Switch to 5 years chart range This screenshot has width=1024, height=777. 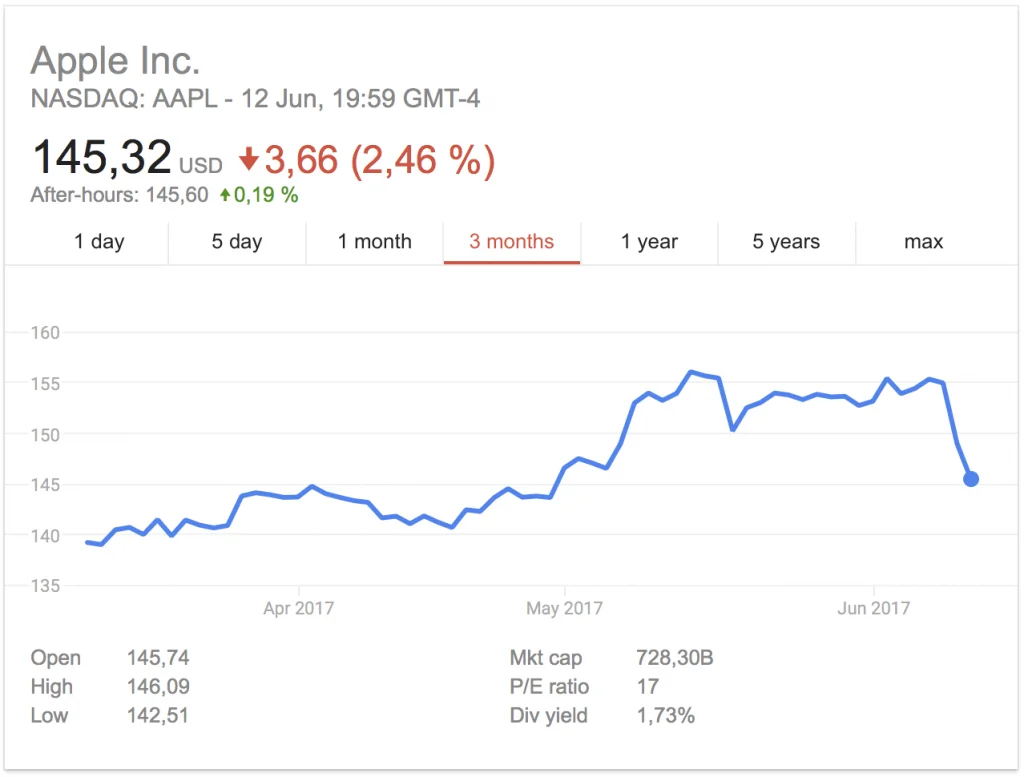pos(786,242)
